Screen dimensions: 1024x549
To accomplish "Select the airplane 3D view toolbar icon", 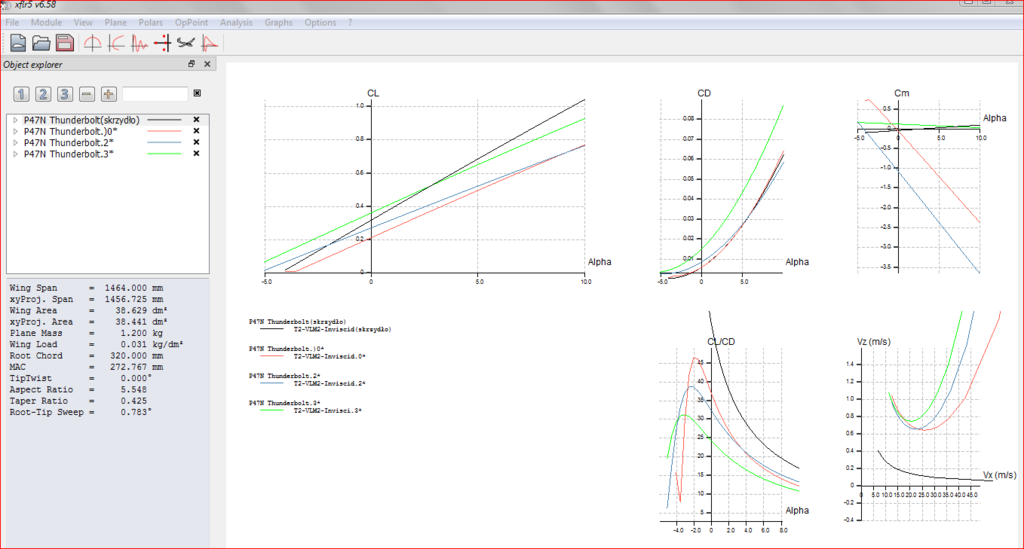I will click(x=185, y=42).
